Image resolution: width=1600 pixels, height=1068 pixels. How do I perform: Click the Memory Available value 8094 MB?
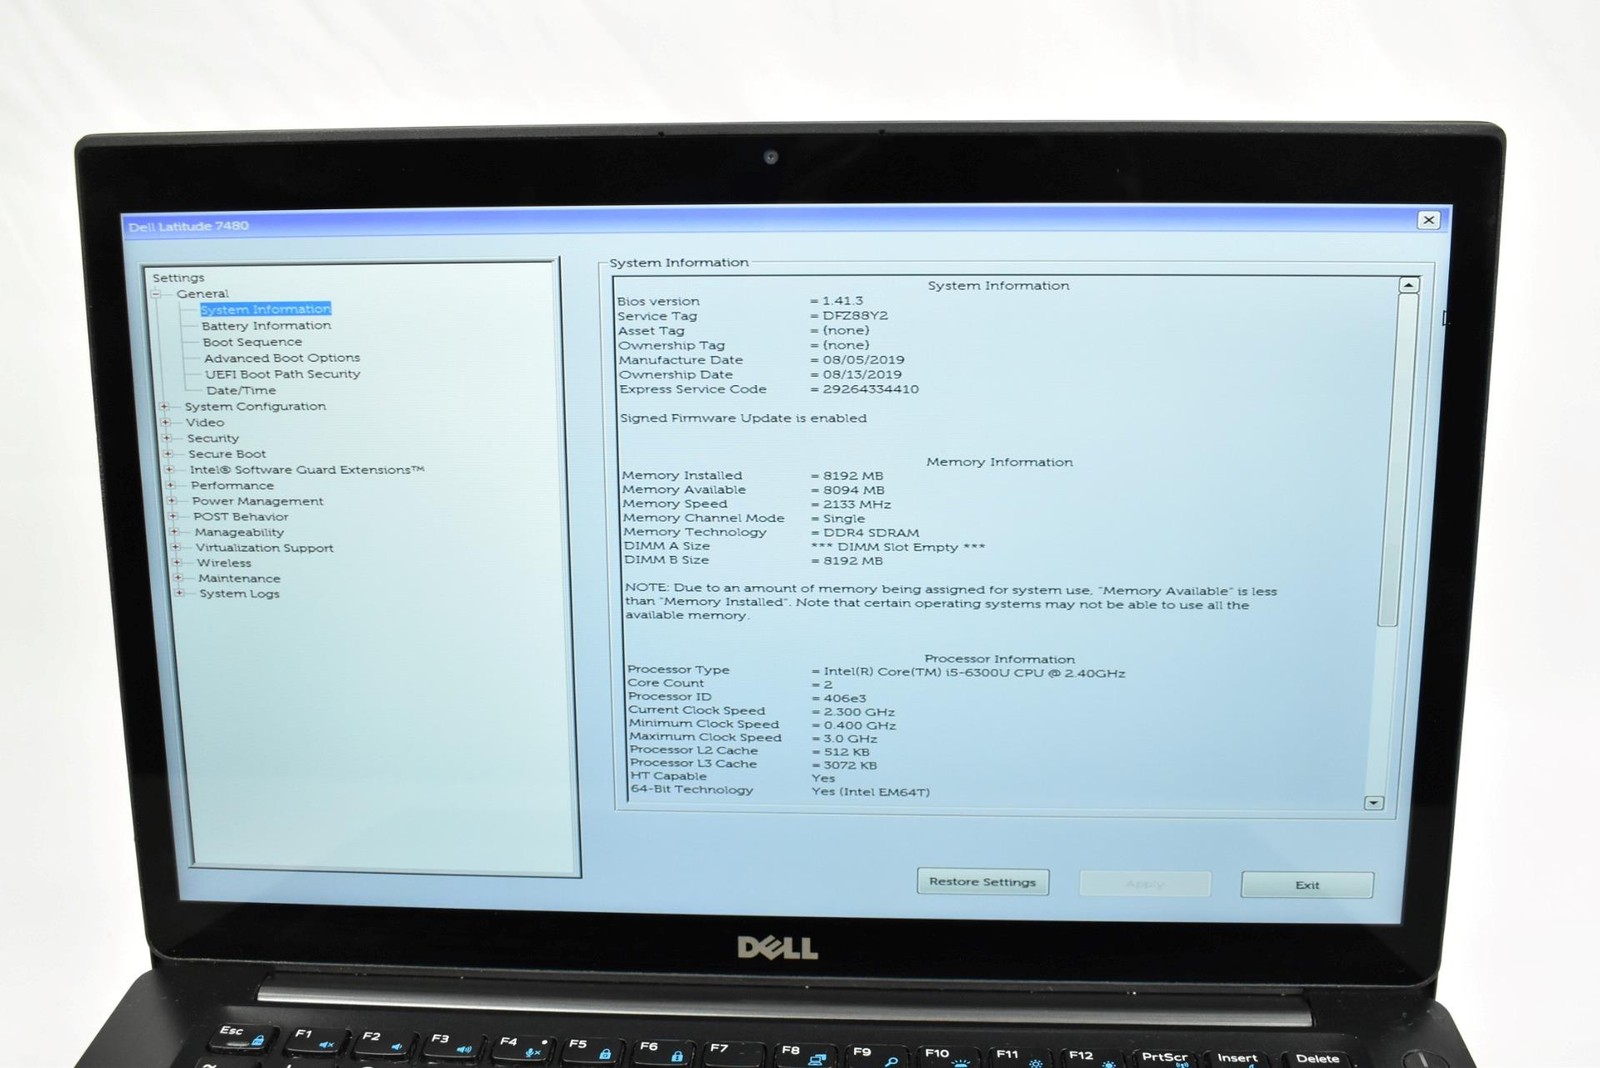pos(854,490)
